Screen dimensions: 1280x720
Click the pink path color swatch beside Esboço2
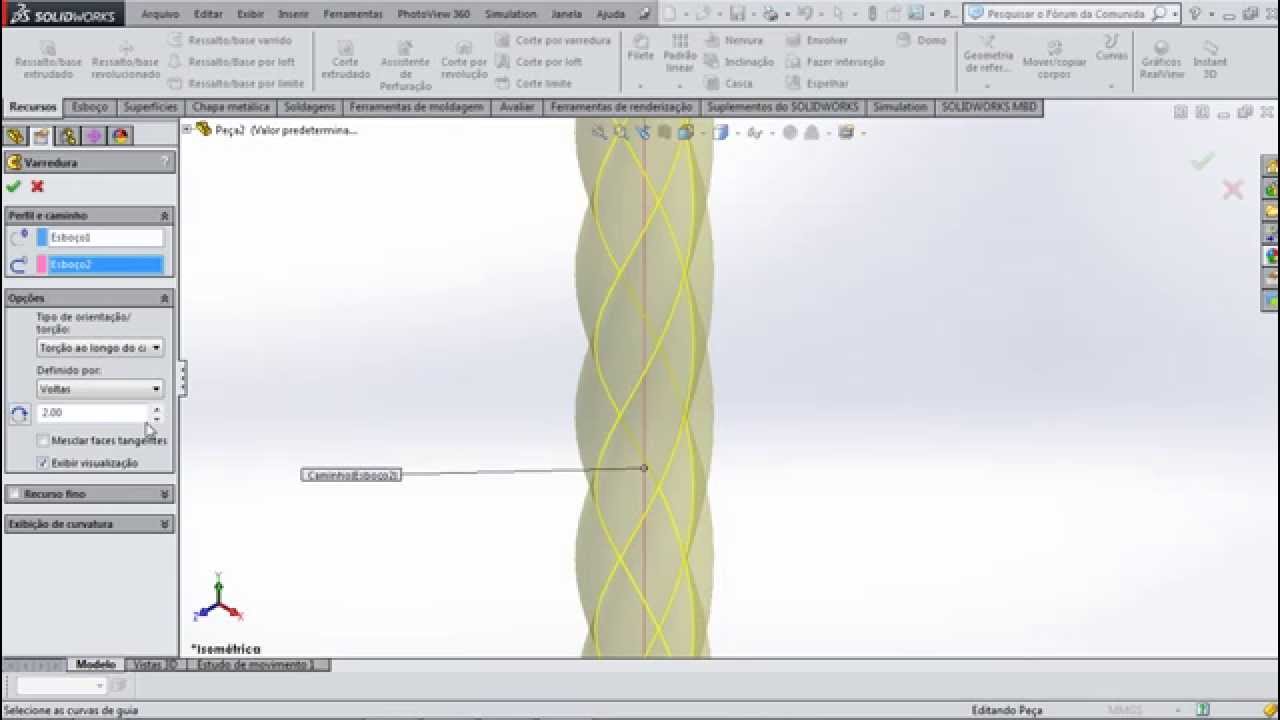42,265
